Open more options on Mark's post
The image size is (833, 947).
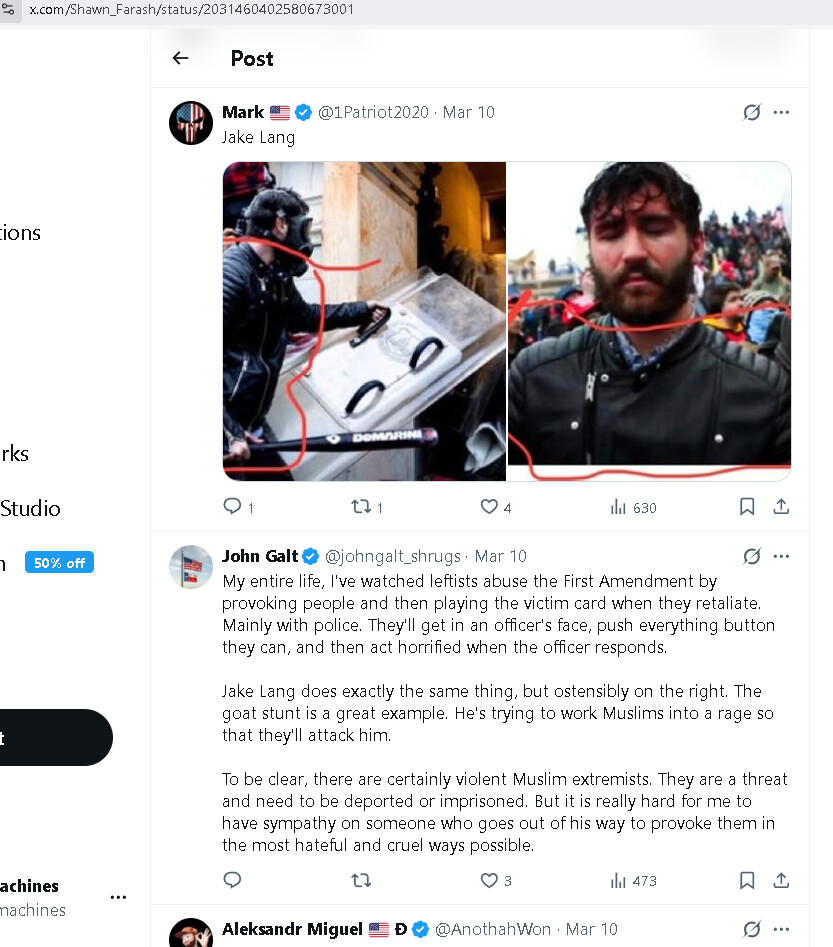pyautogui.click(x=781, y=112)
